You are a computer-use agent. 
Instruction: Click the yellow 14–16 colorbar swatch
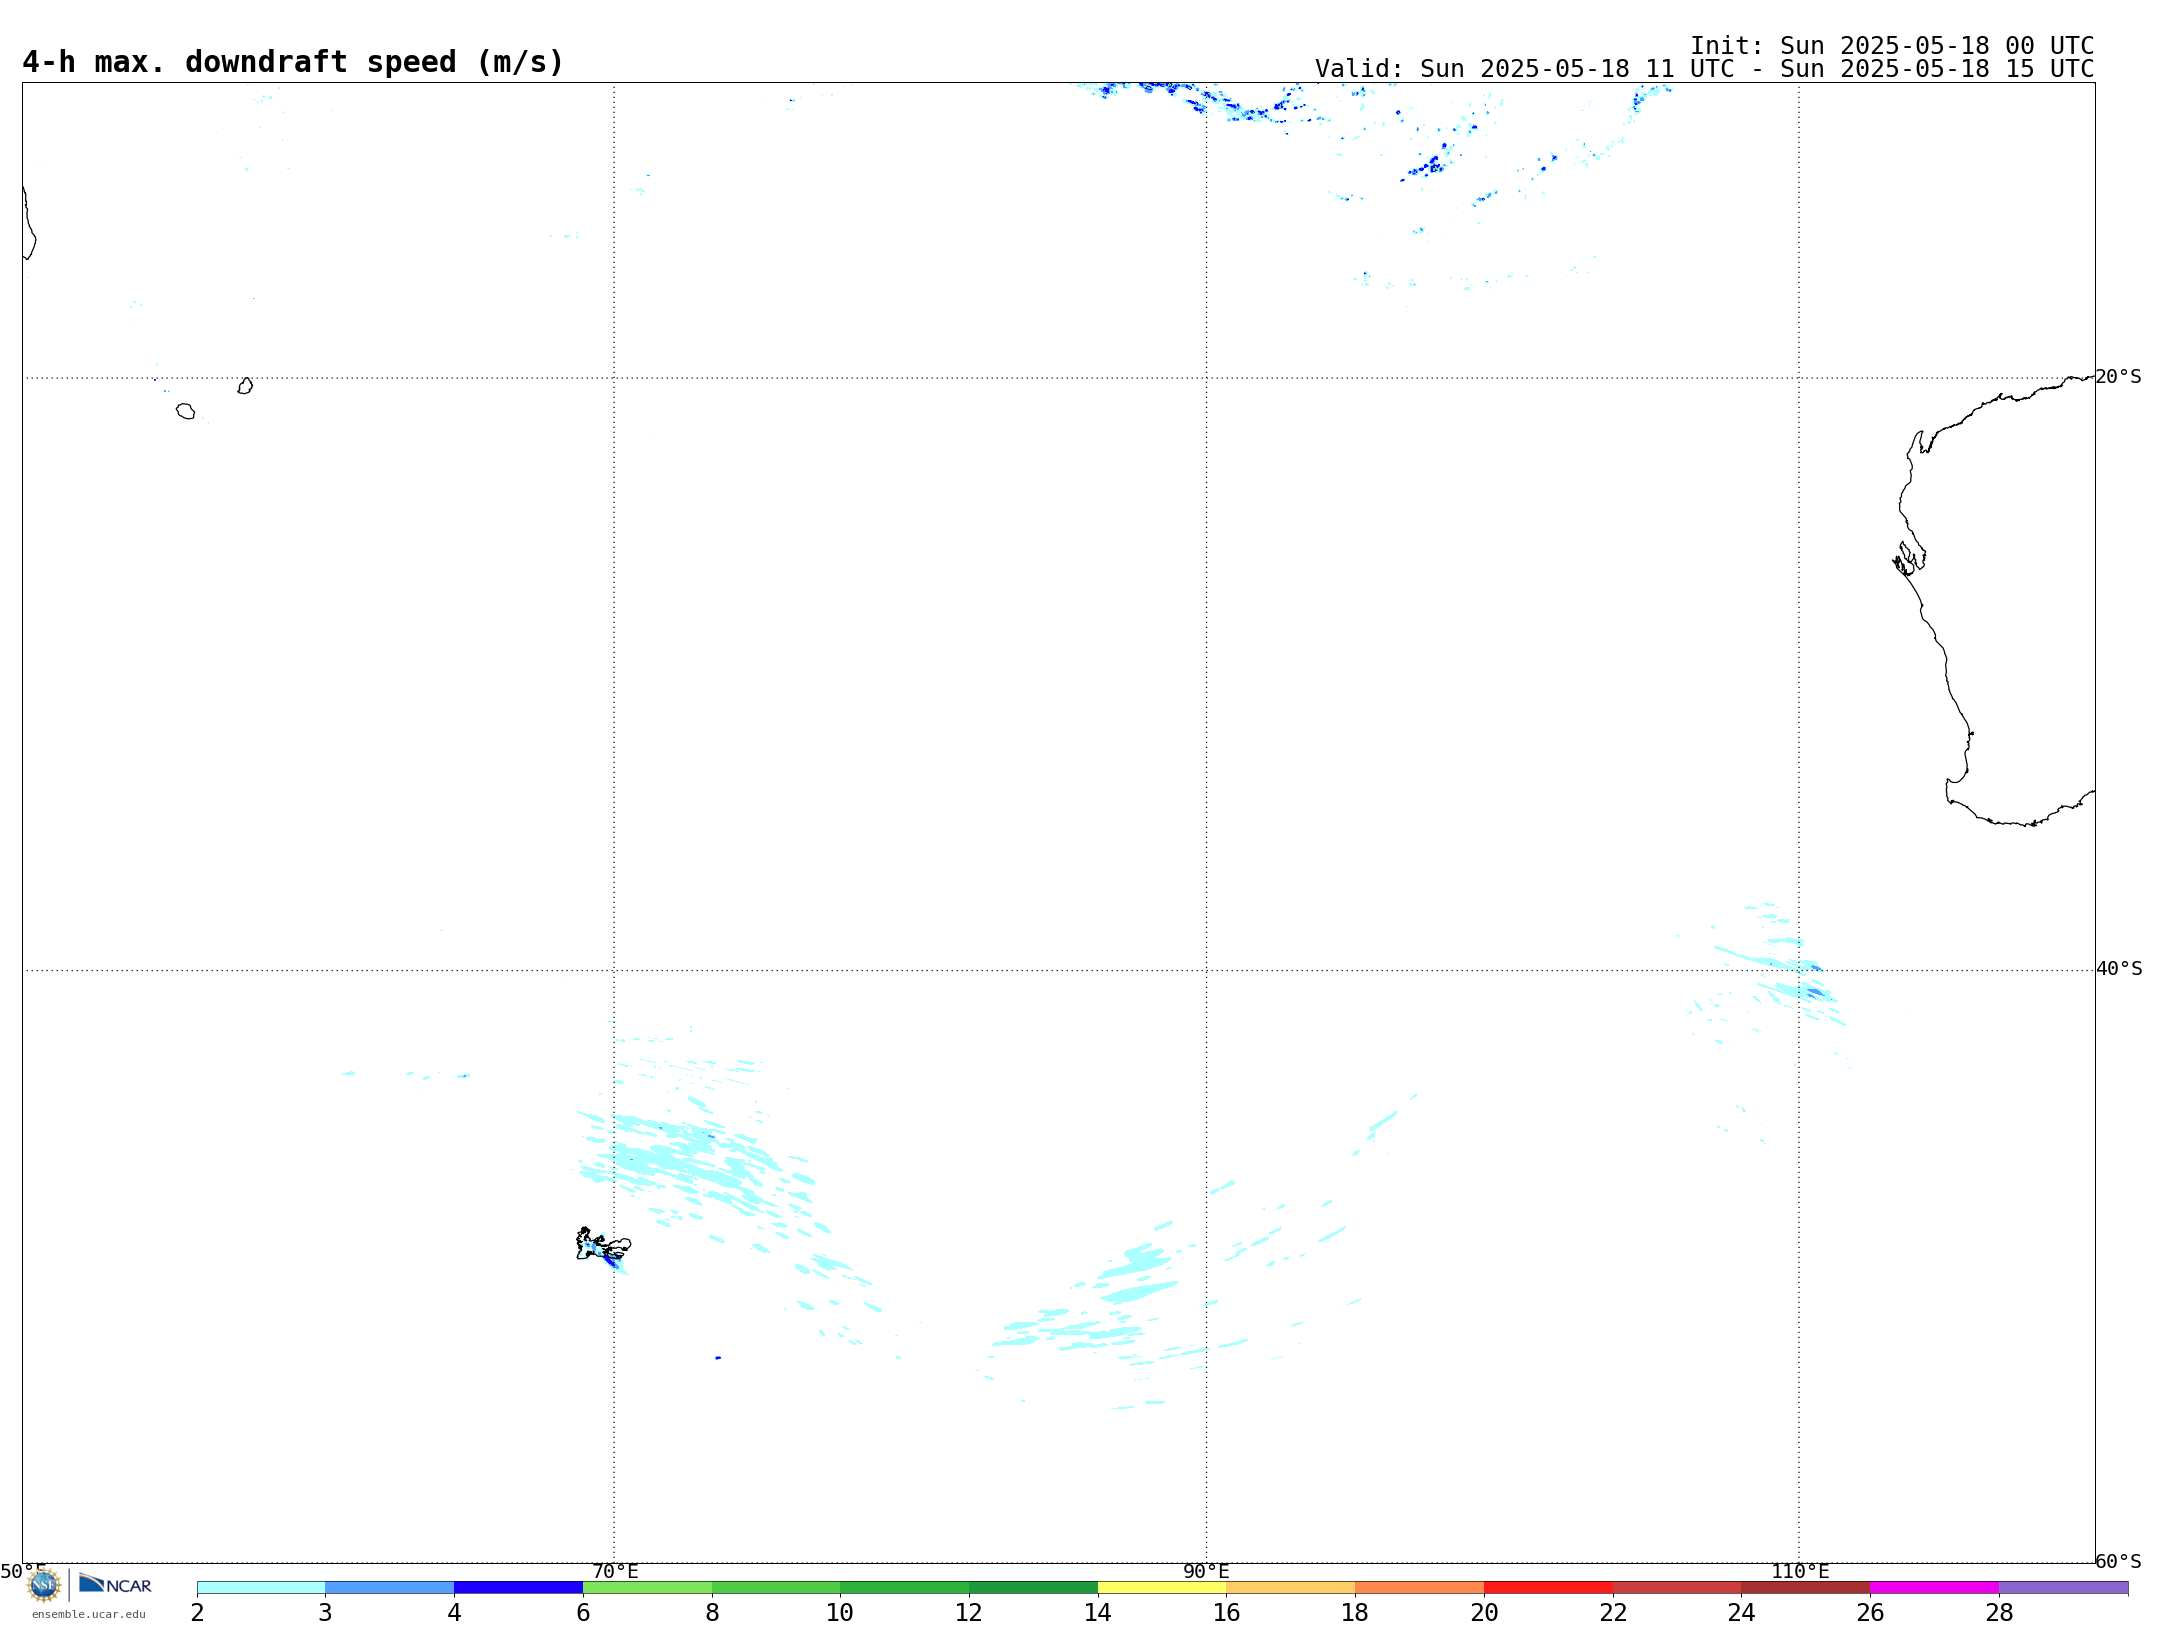(x=1162, y=1588)
